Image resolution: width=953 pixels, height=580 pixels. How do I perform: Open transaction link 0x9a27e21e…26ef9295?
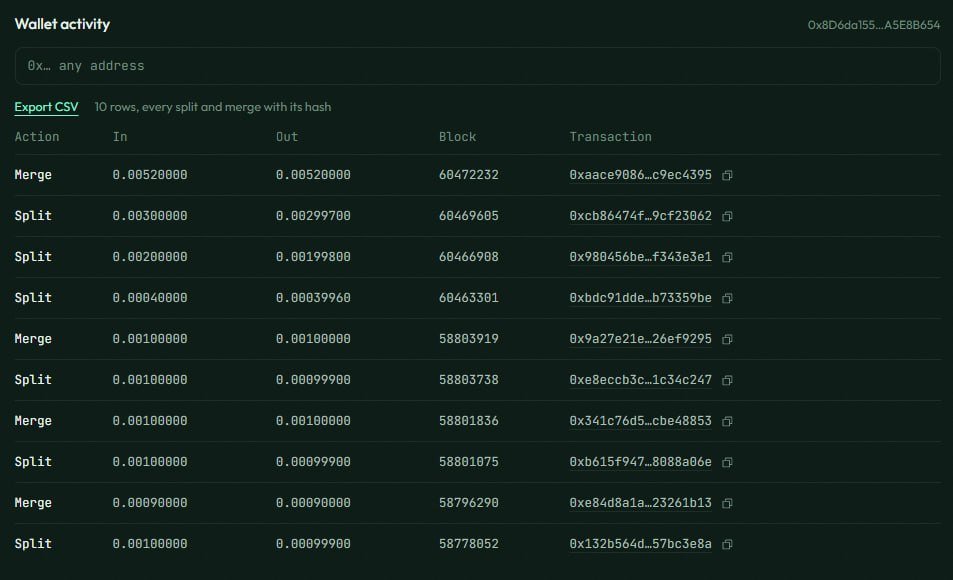(x=640, y=339)
